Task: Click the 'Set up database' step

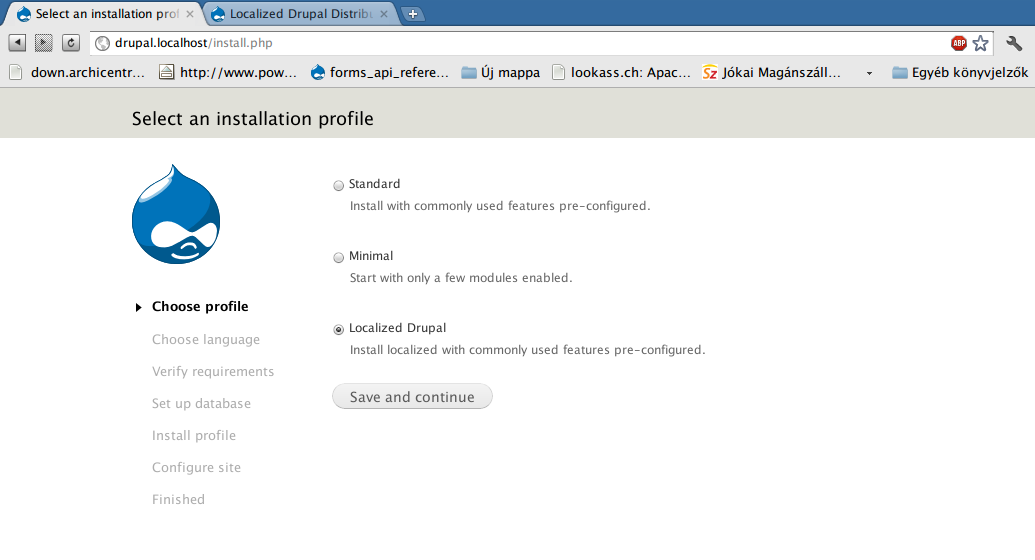Action: click(x=201, y=403)
